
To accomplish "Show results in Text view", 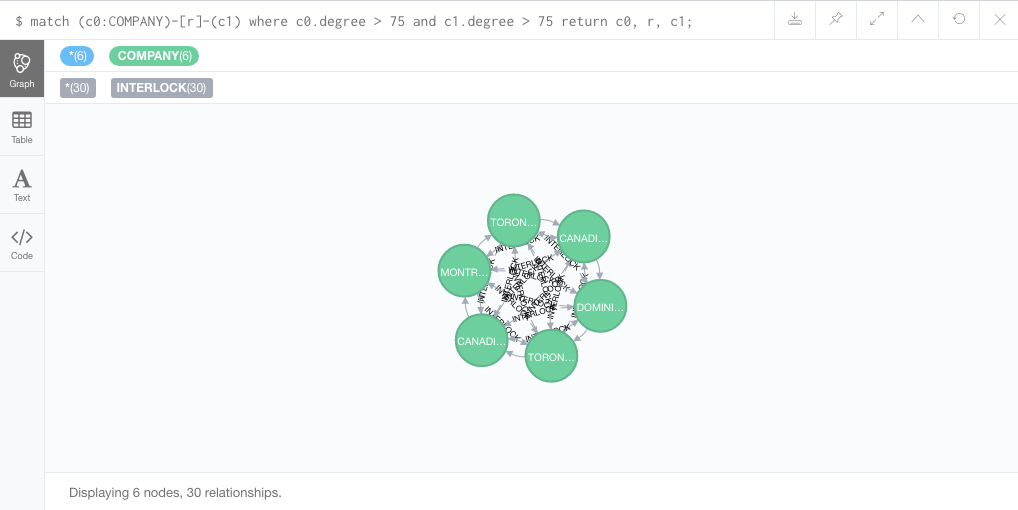I will [22, 185].
